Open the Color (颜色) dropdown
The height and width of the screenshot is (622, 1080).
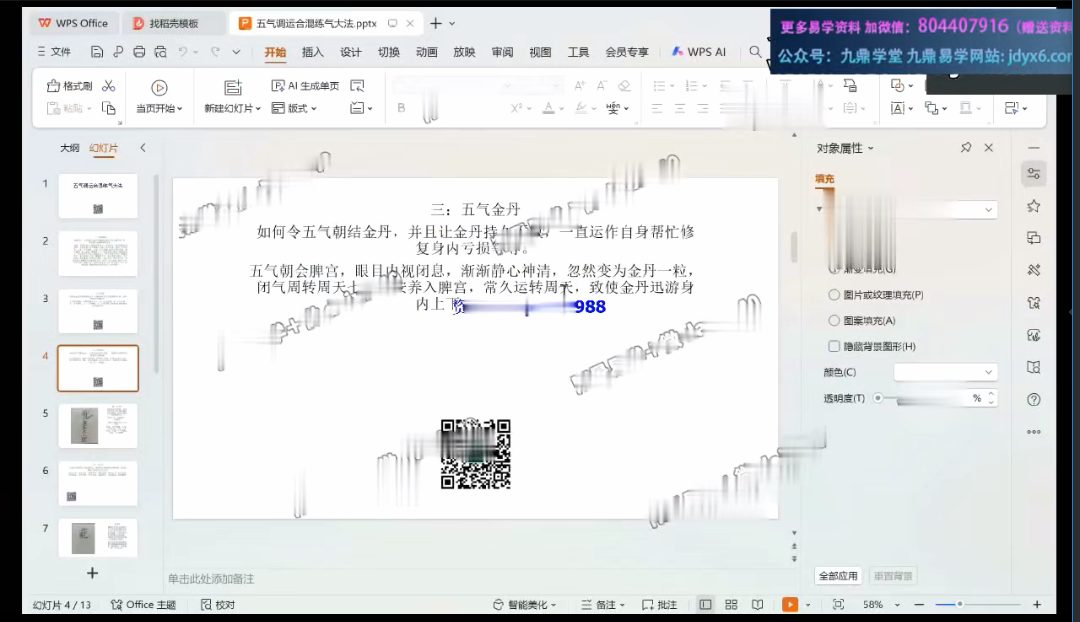[945, 372]
